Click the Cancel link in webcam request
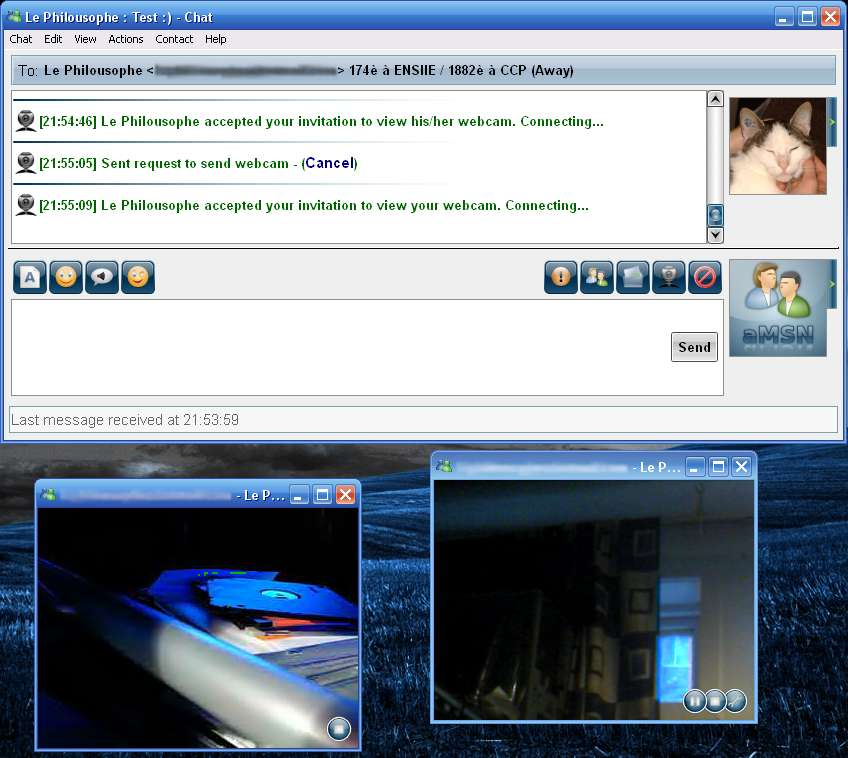Image resolution: width=848 pixels, height=758 pixels. coord(329,163)
